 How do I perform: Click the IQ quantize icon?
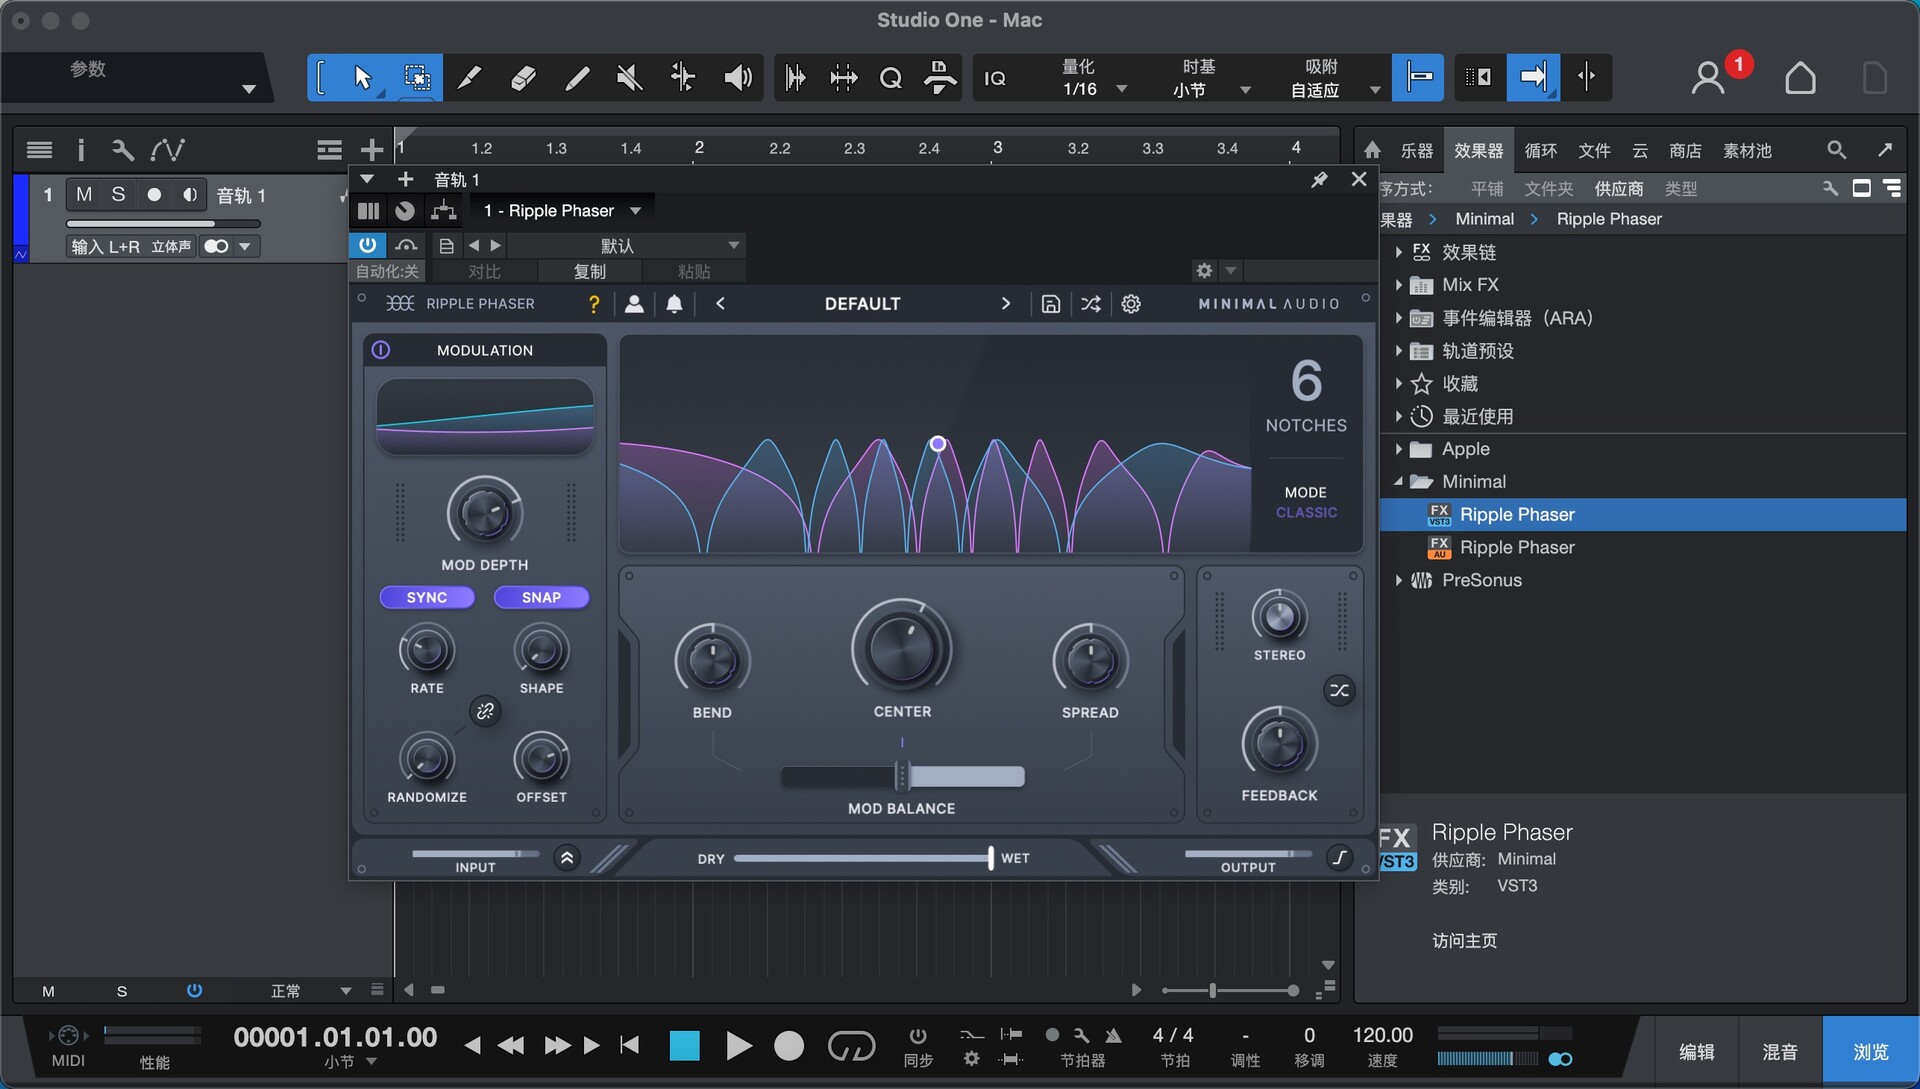click(995, 78)
